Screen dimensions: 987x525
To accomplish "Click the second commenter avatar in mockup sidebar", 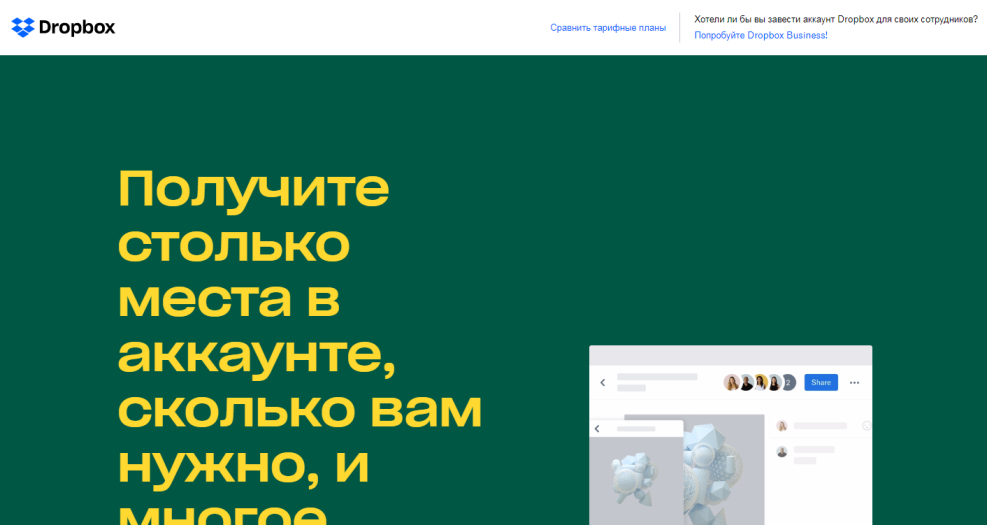I will click(x=782, y=452).
